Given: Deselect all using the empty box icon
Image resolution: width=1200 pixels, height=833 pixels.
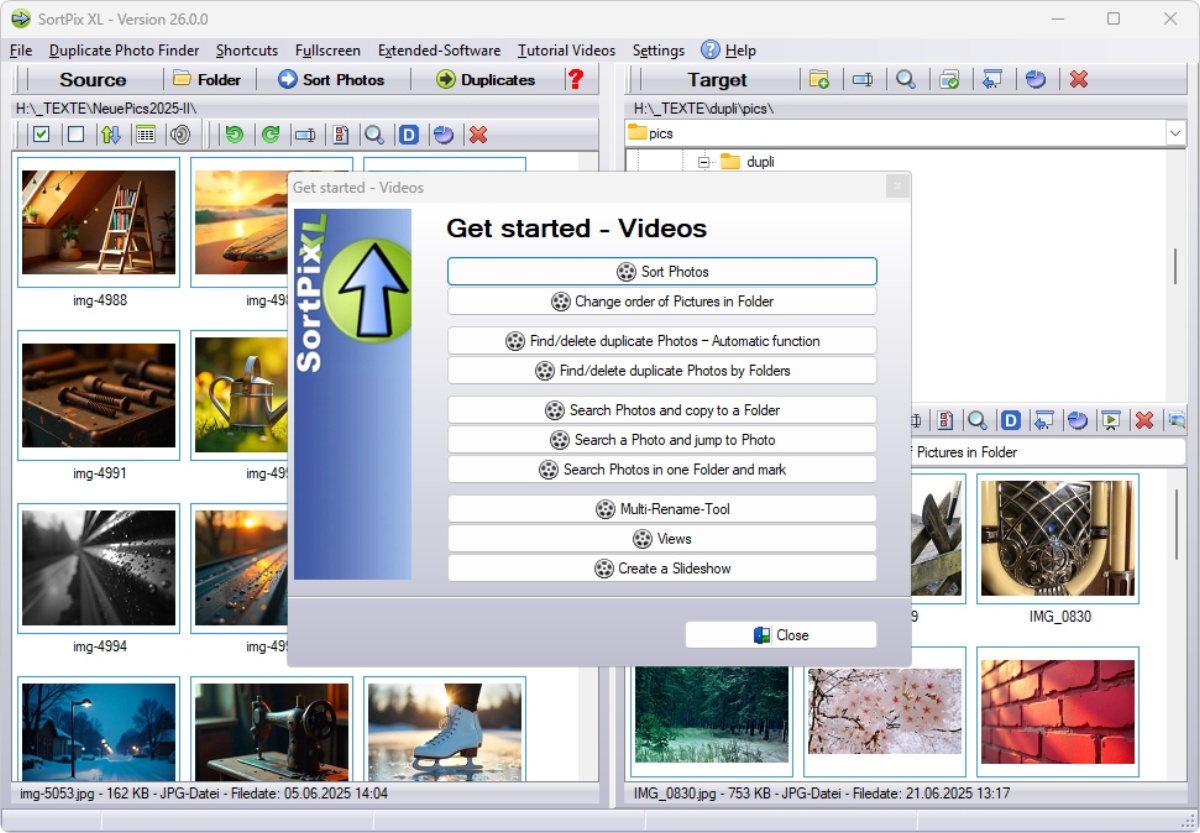Looking at the screenshot, I should tap(75, 134).
